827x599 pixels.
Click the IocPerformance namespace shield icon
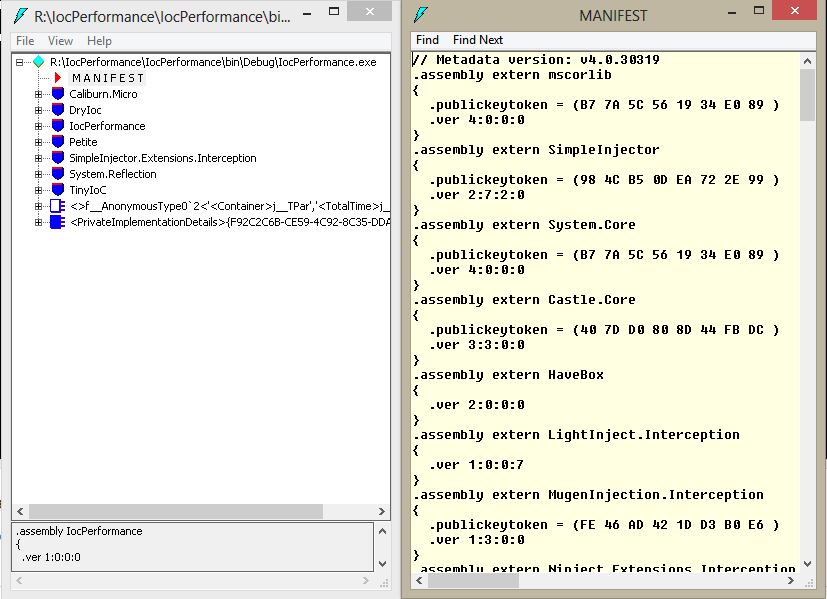(x=58, y=126)
